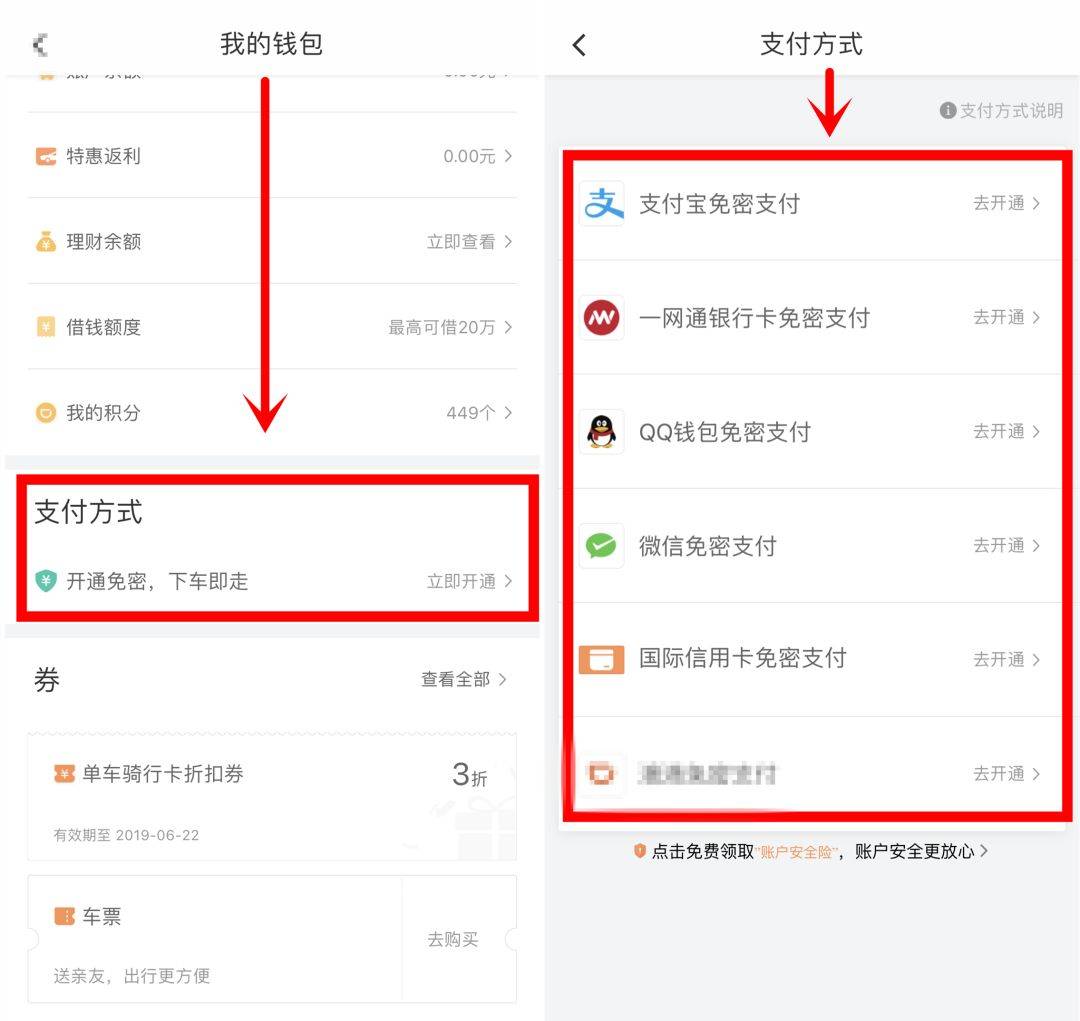1080x1021 pixels.
Task: Tap 账户安全险 promotional link
Action: tap(796, 852)
